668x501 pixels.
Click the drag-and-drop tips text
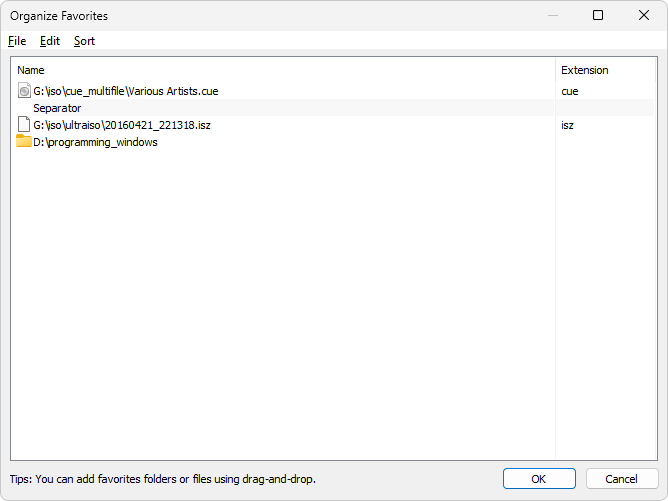pyautogui.click(x=163, y=479)
